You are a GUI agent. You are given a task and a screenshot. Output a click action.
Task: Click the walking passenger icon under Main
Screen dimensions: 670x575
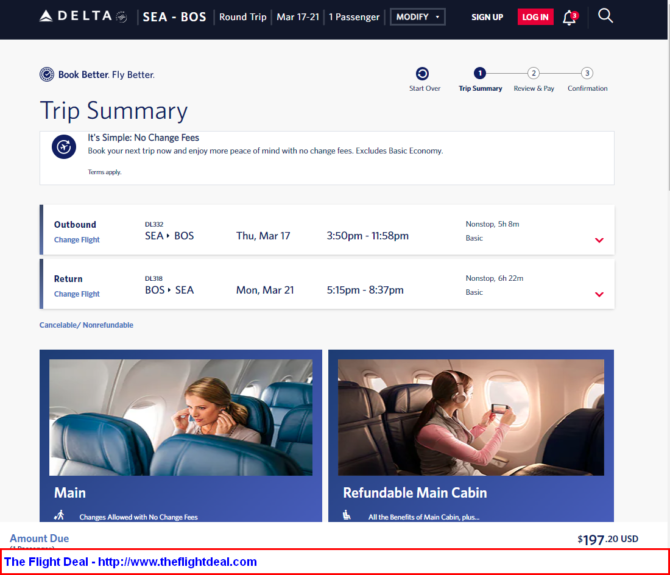click(59, 515)
